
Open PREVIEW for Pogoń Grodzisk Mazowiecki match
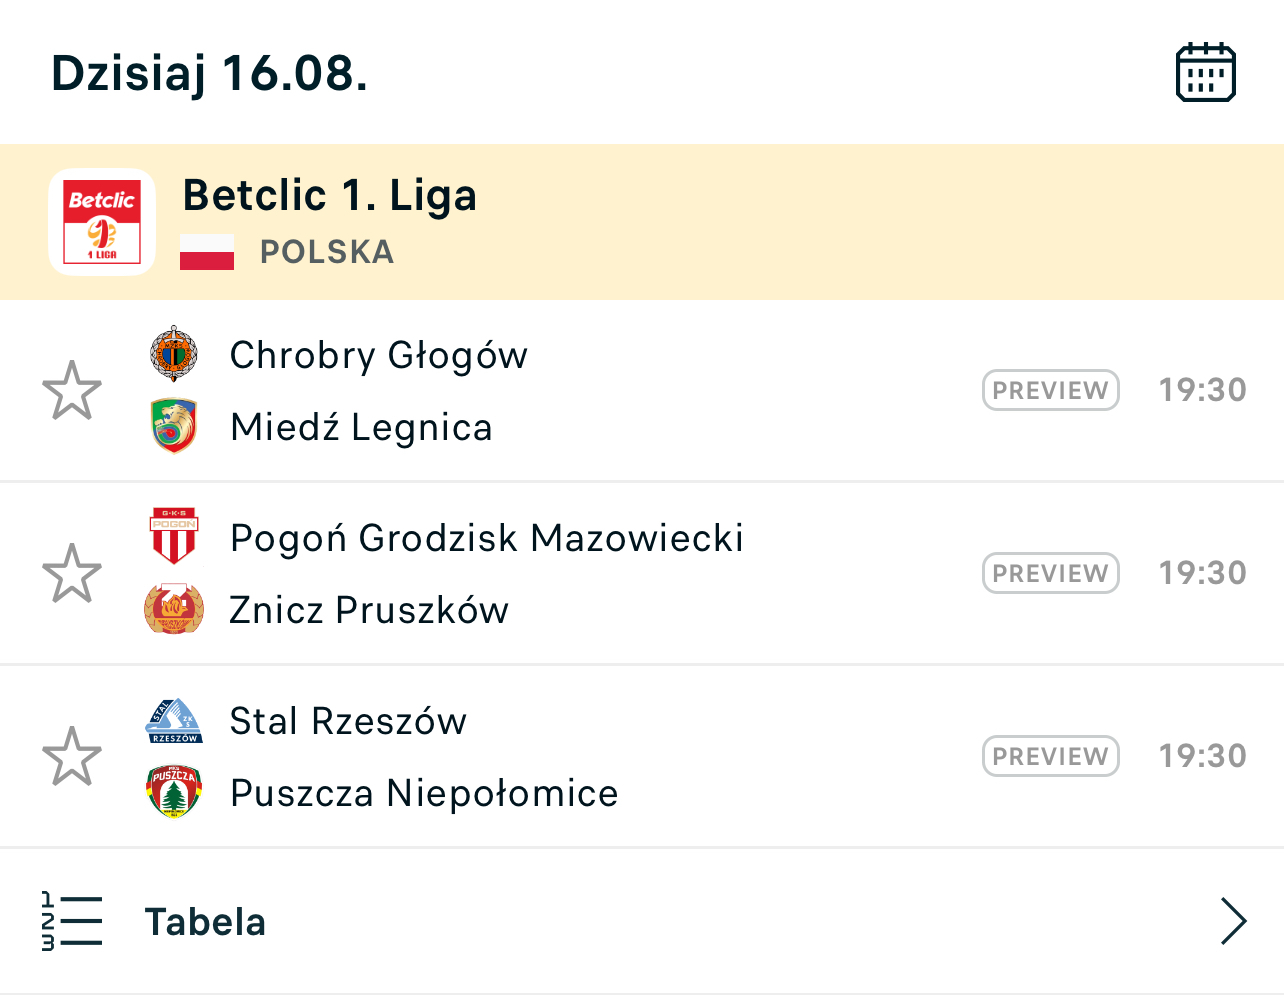click(1050, 573)
